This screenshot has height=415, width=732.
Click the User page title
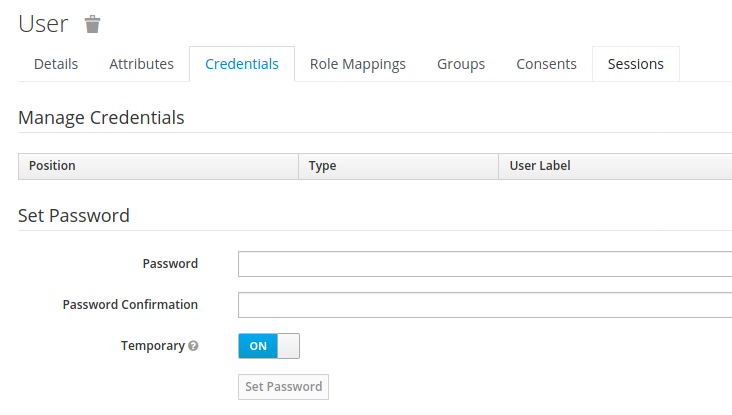click(43, 24)
